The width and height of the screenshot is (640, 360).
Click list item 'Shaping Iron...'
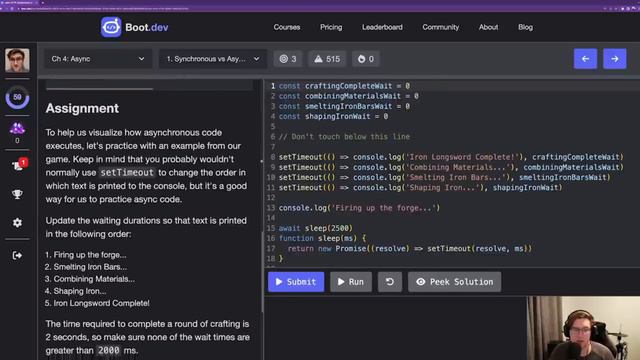tap(80, 291)
